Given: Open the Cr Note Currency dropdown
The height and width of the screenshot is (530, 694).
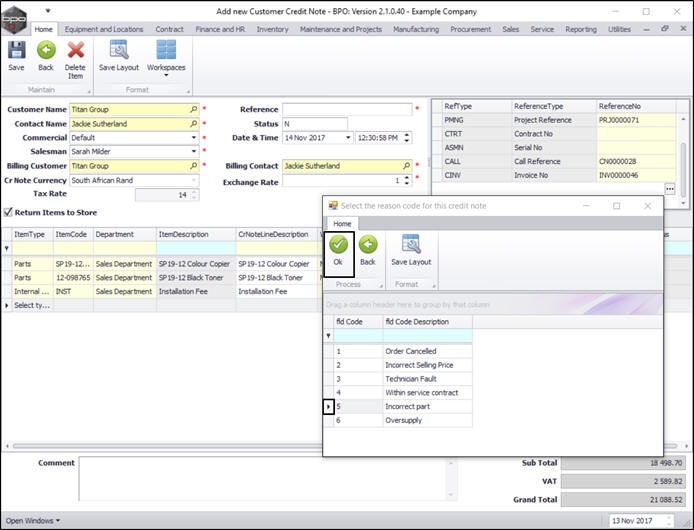Looking at the screenshot, I should point(194,180).
